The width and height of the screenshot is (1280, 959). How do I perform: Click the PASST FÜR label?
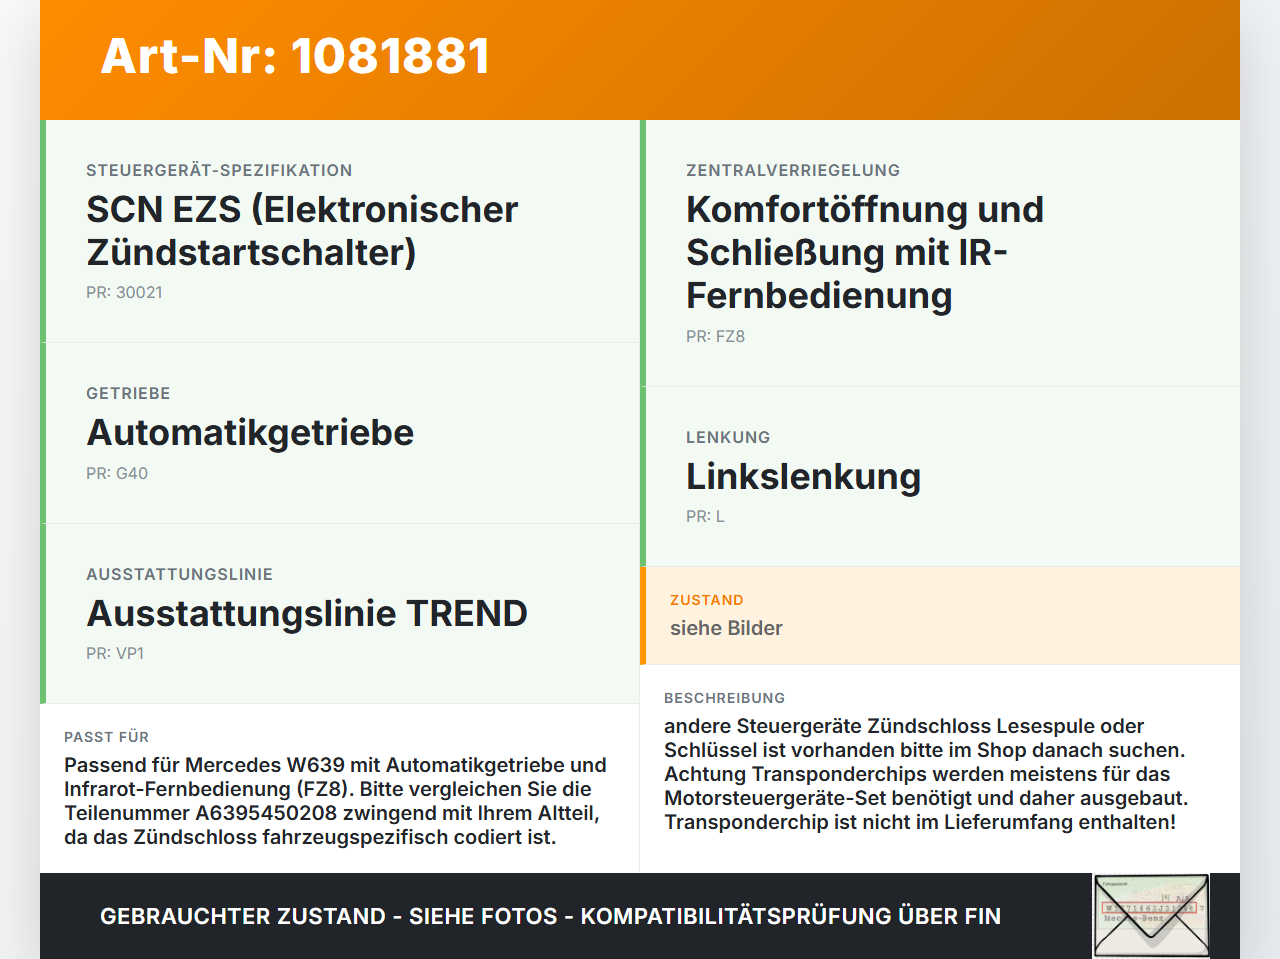106,737
